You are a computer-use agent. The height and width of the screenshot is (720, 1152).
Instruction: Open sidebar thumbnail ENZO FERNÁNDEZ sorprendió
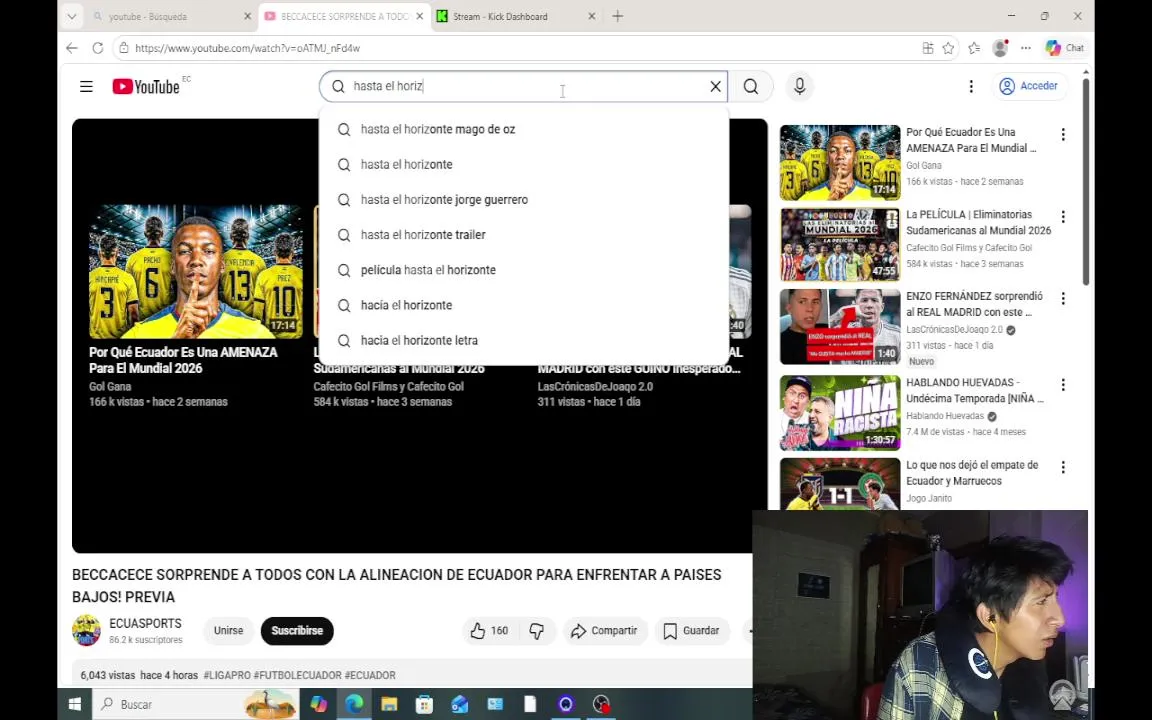[x=840, y=327]
